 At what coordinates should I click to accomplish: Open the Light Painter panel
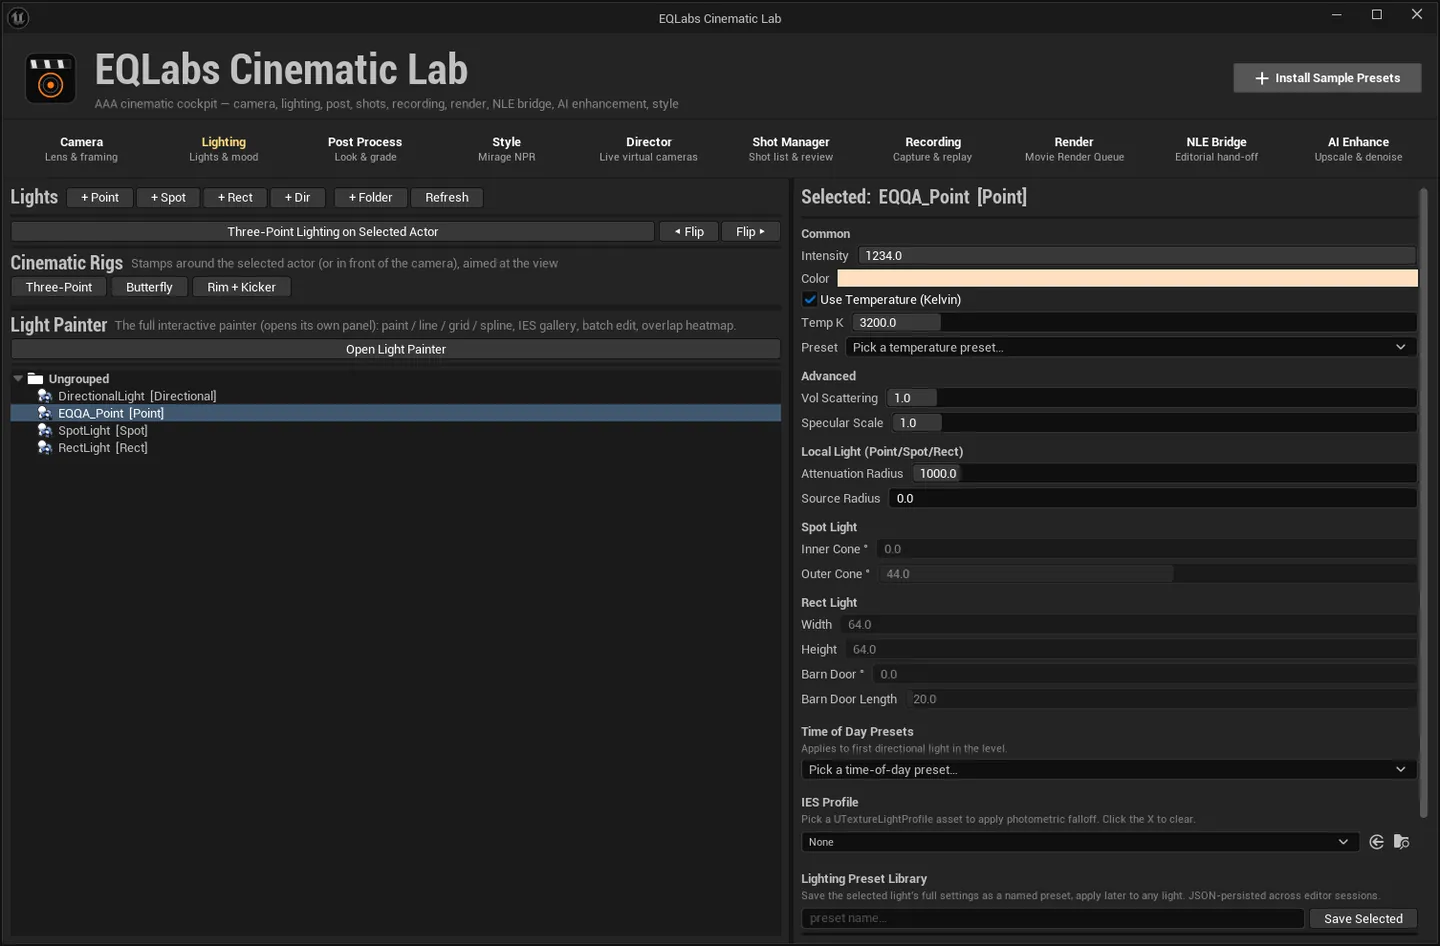[396, 349]
